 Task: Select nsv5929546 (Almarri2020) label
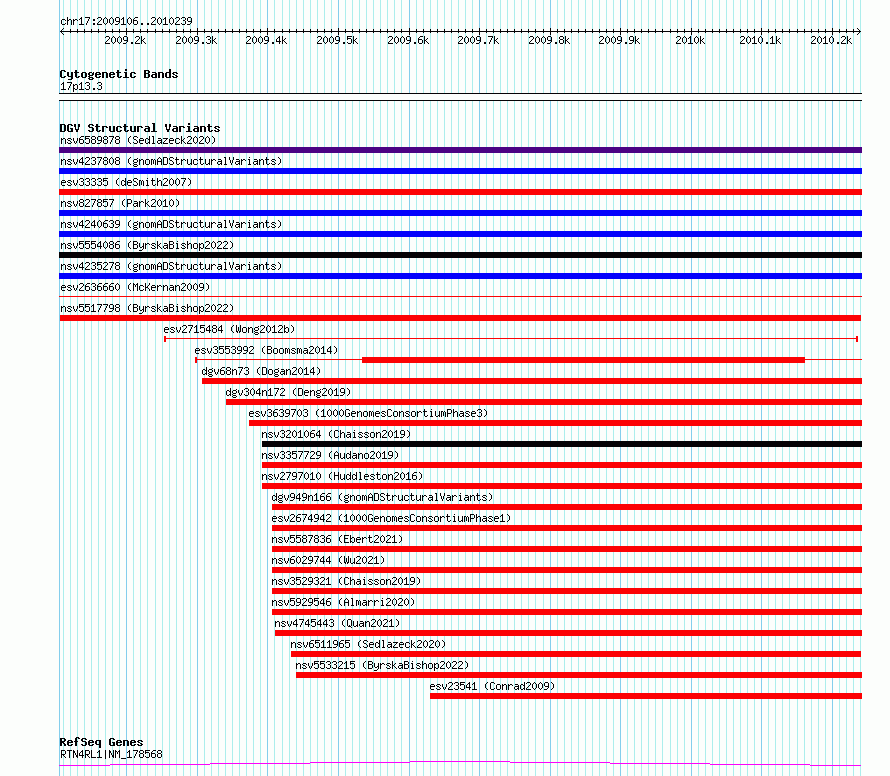coord(343,602)
